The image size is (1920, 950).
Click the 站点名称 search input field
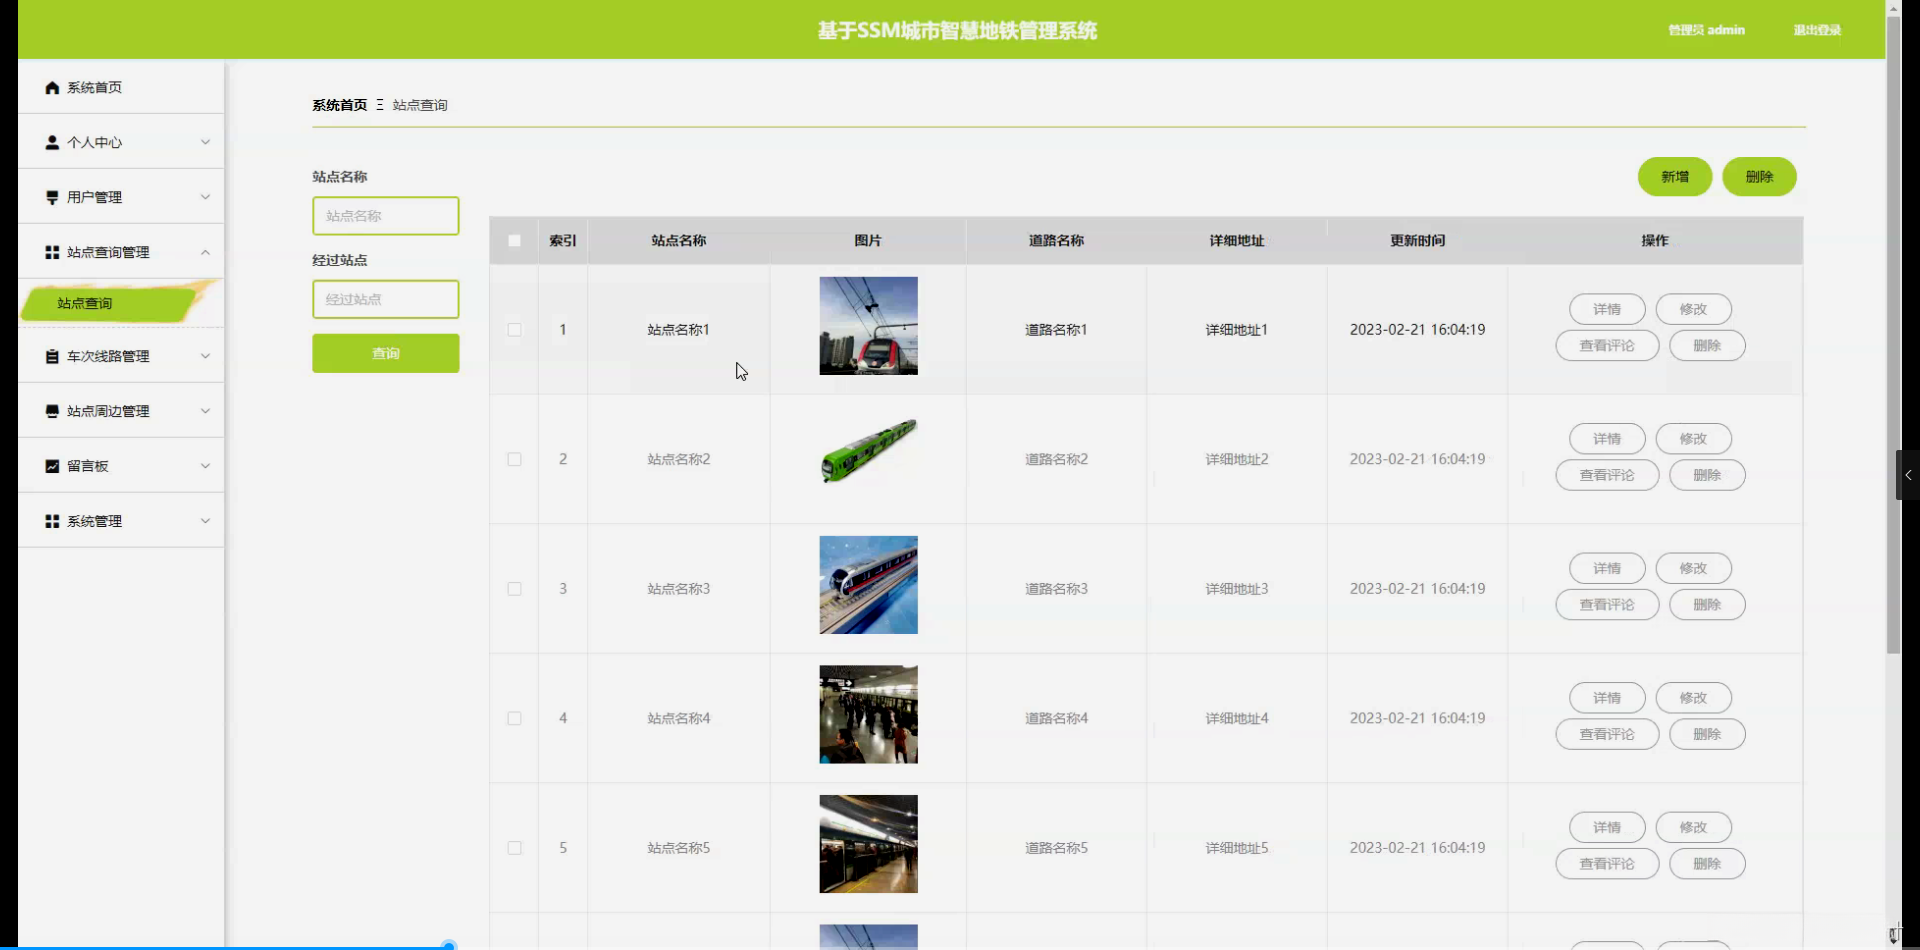(386, 216)
